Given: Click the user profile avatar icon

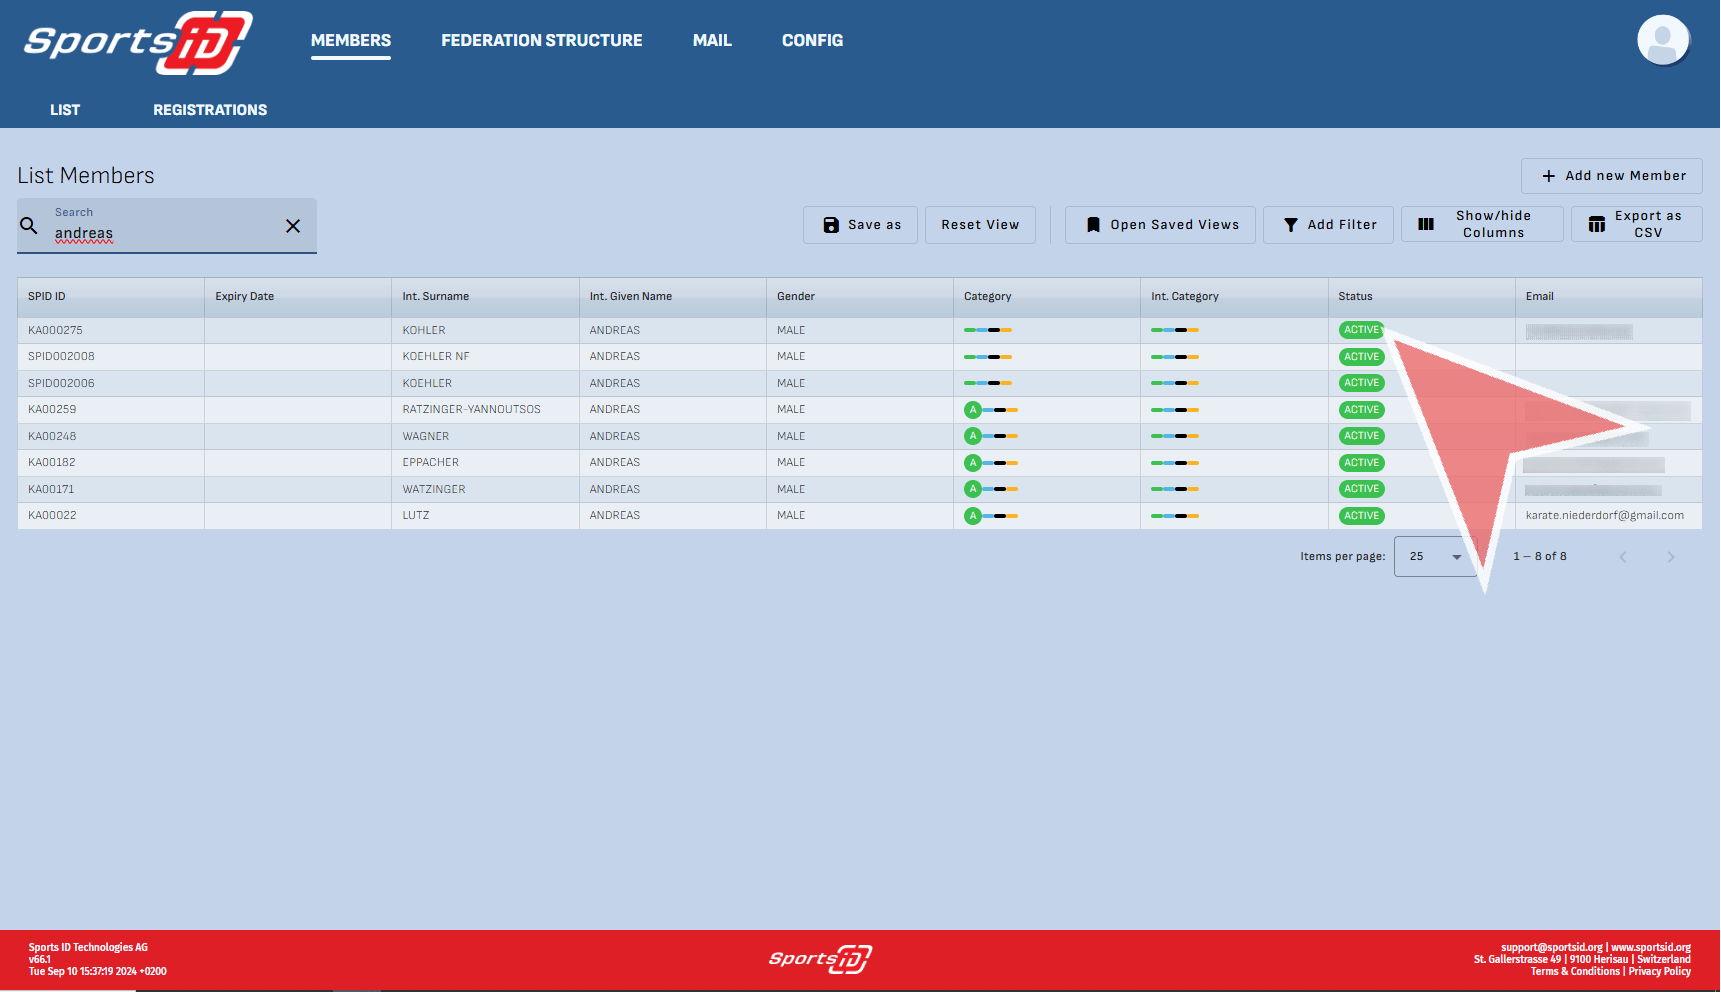Looking at the screenshot, I should (1662, 41).
